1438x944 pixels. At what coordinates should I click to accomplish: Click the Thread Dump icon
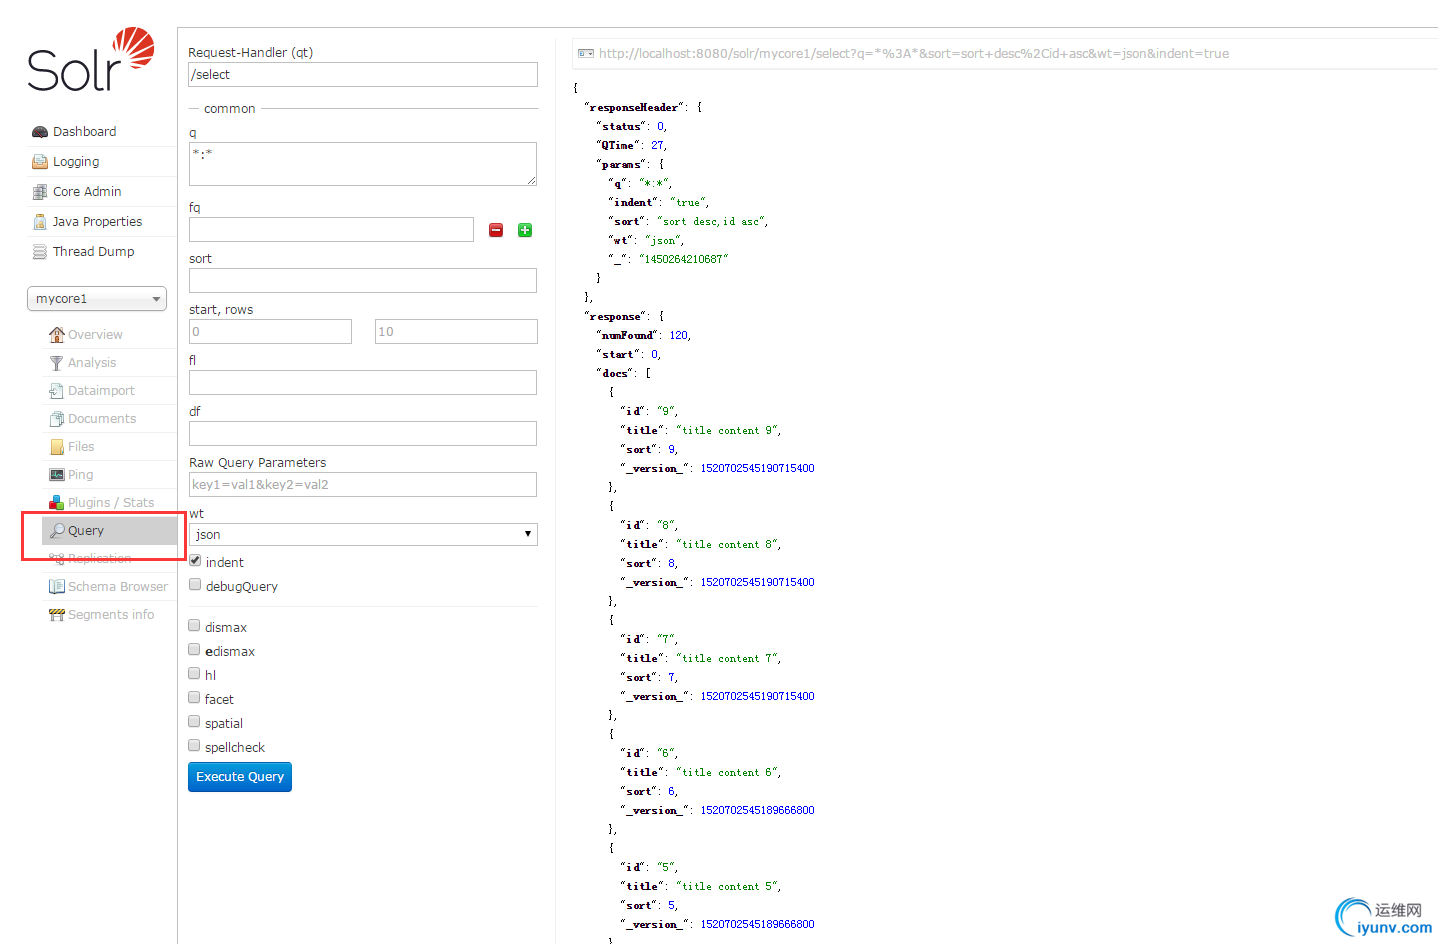pos(40,252)
